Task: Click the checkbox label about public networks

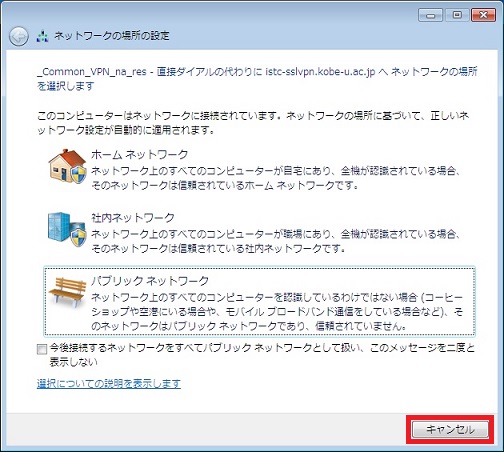Action: pyautogui.click(x=262, y=355)
